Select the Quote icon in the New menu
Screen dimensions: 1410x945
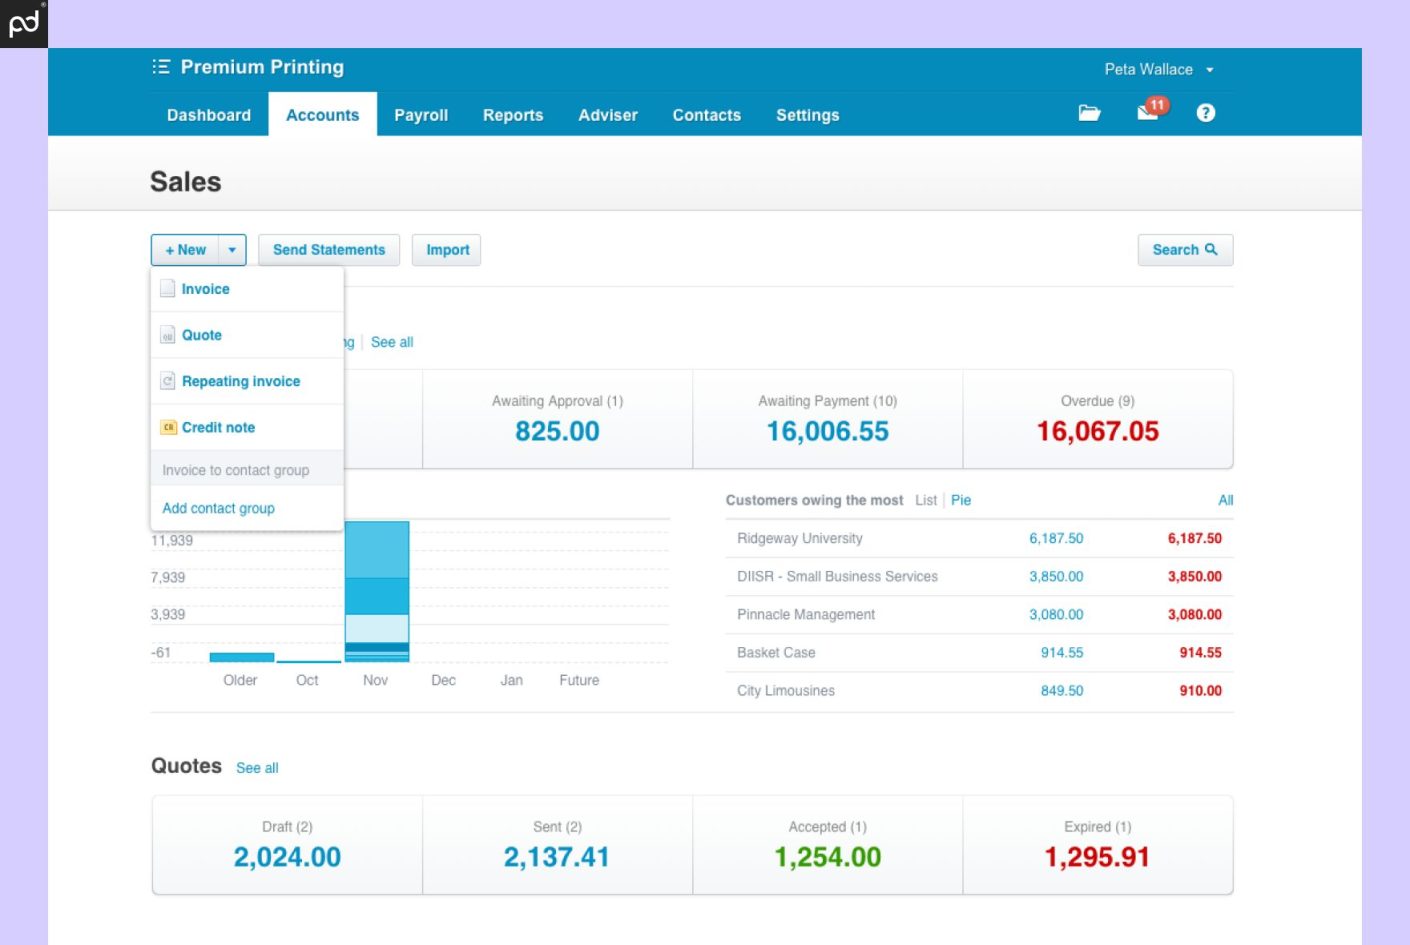(166, 334)
